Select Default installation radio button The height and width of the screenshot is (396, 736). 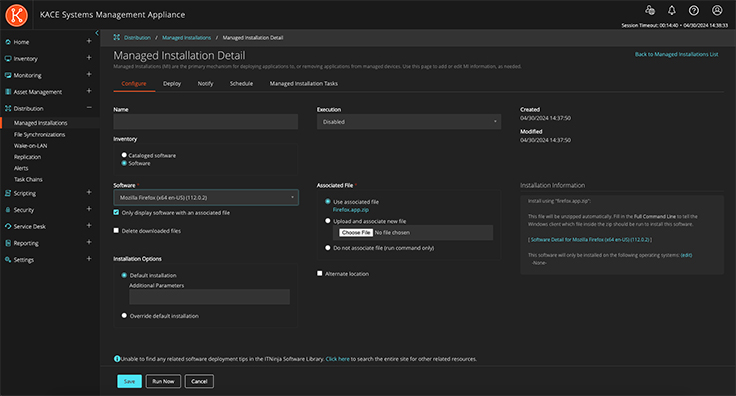pos(124,275)
